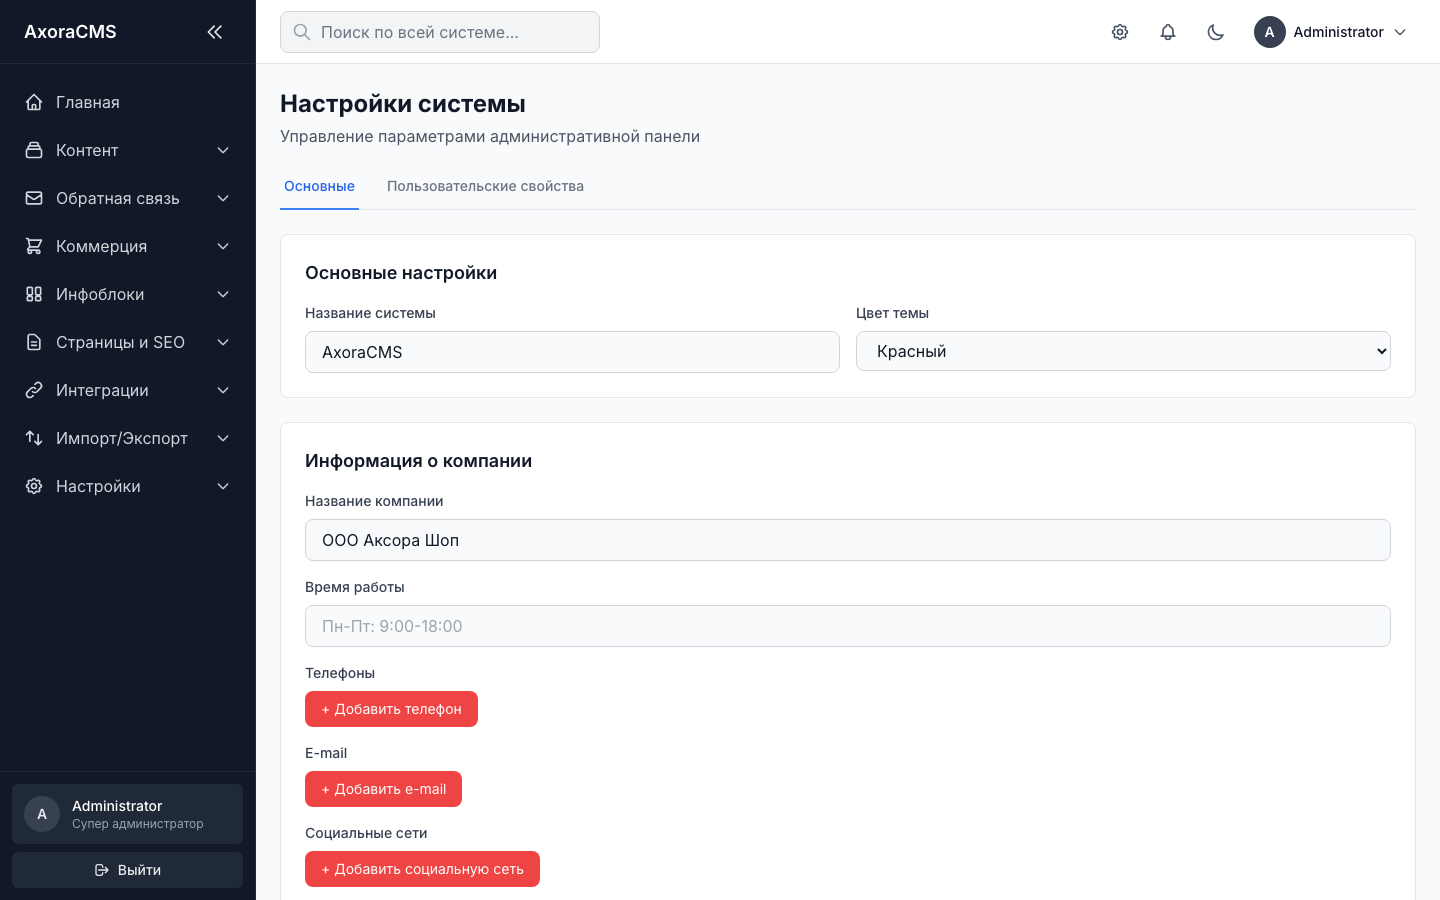Click the sidebar Administrator avatar circle

[42, 814]
